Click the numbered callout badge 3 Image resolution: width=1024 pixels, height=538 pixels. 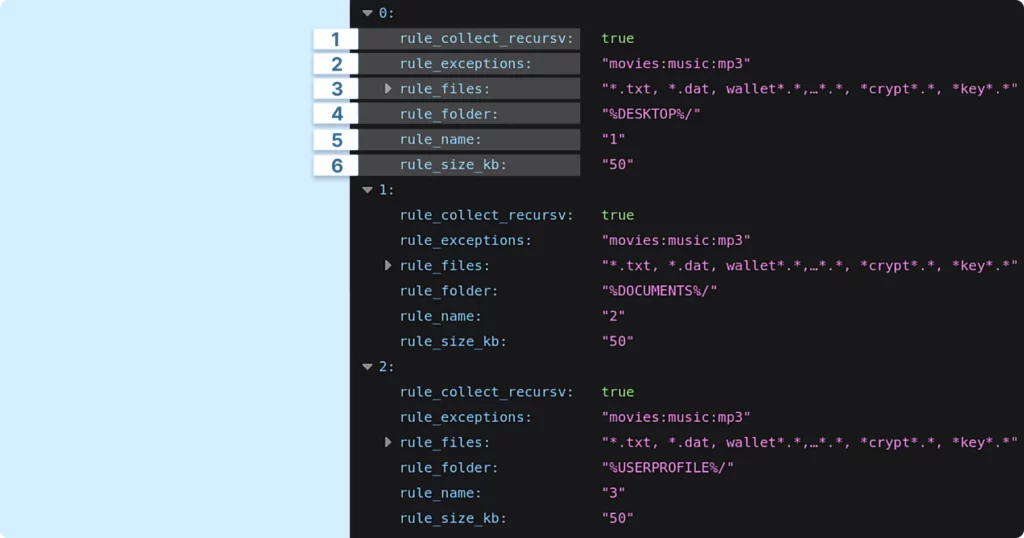point(336,89)
